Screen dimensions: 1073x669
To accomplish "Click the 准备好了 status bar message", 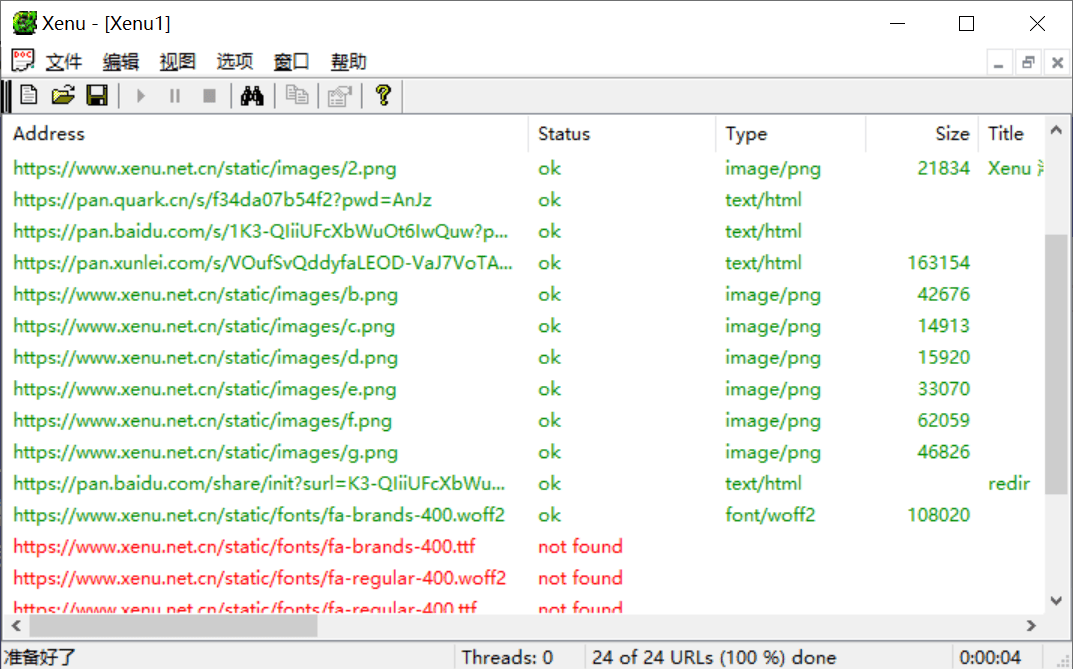I will (x=39, y=657).
